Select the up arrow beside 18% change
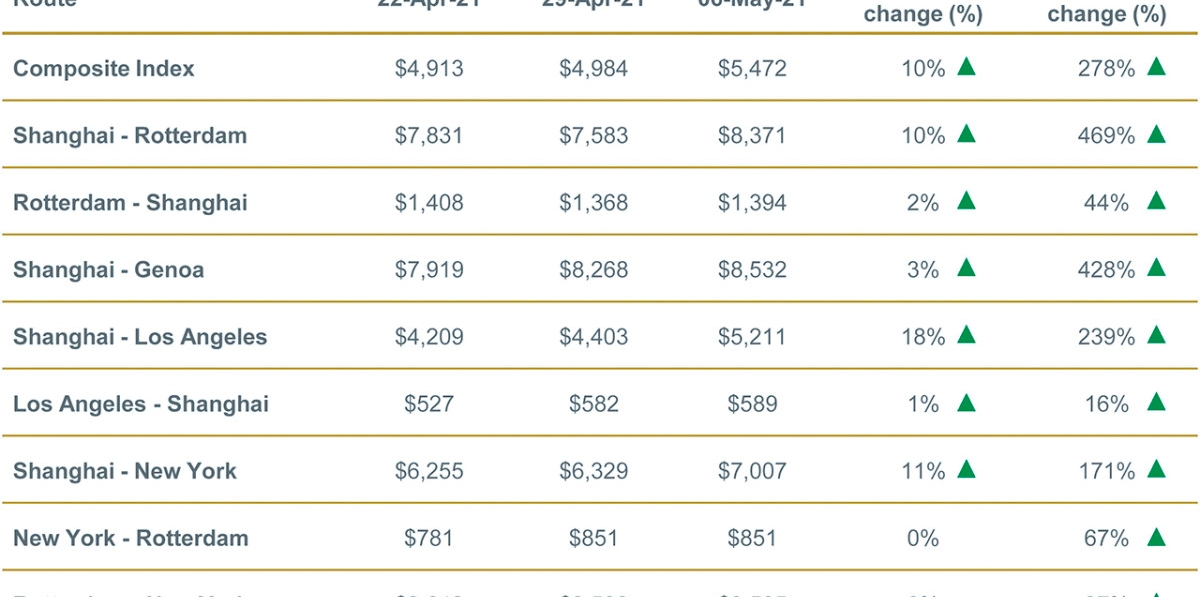1200x597 pixels. (x=965, y=335)
